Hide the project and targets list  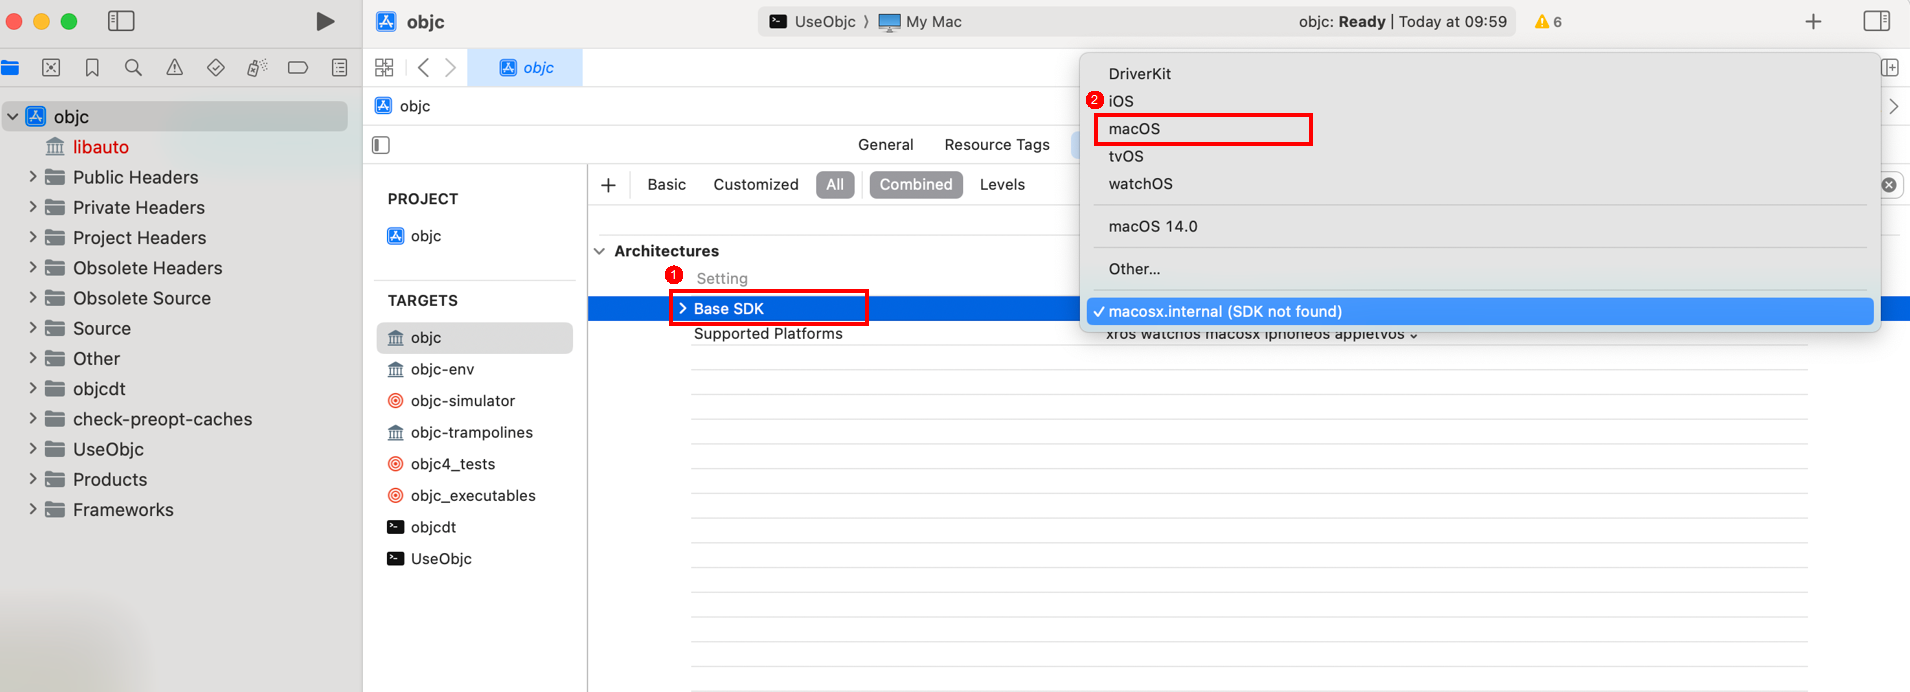[x=381, y=145]
